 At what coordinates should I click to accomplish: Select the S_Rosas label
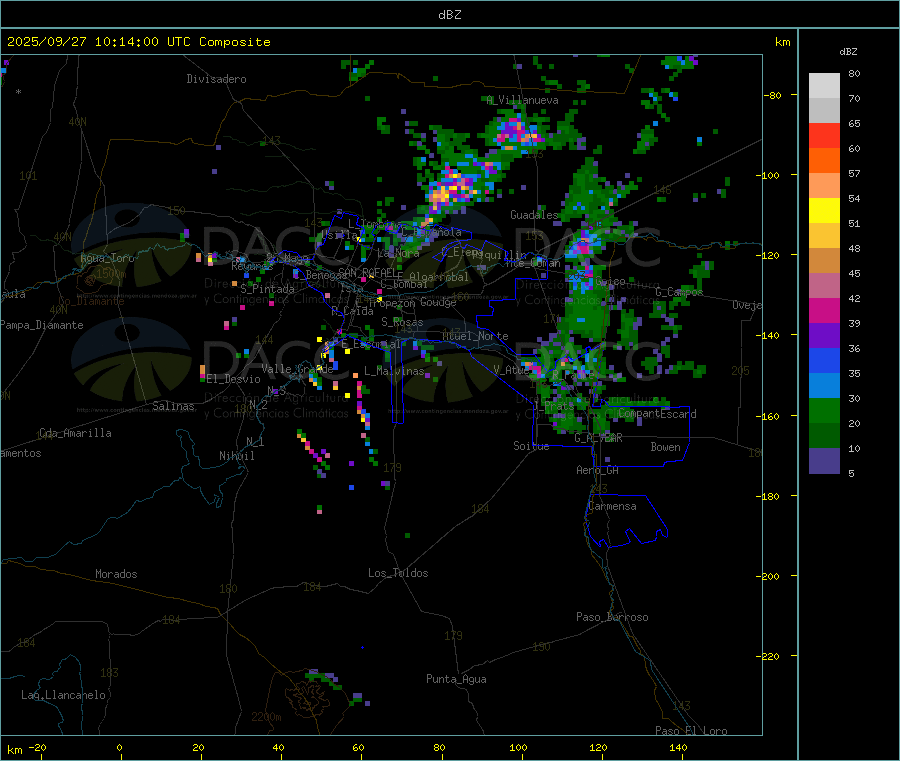pos(402,323)
